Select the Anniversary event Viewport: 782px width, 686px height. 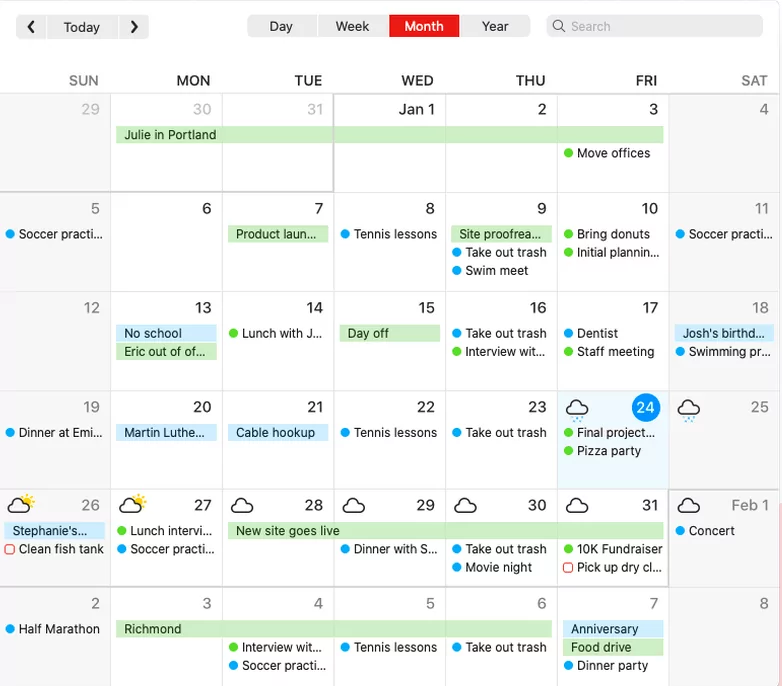[613, 629]
